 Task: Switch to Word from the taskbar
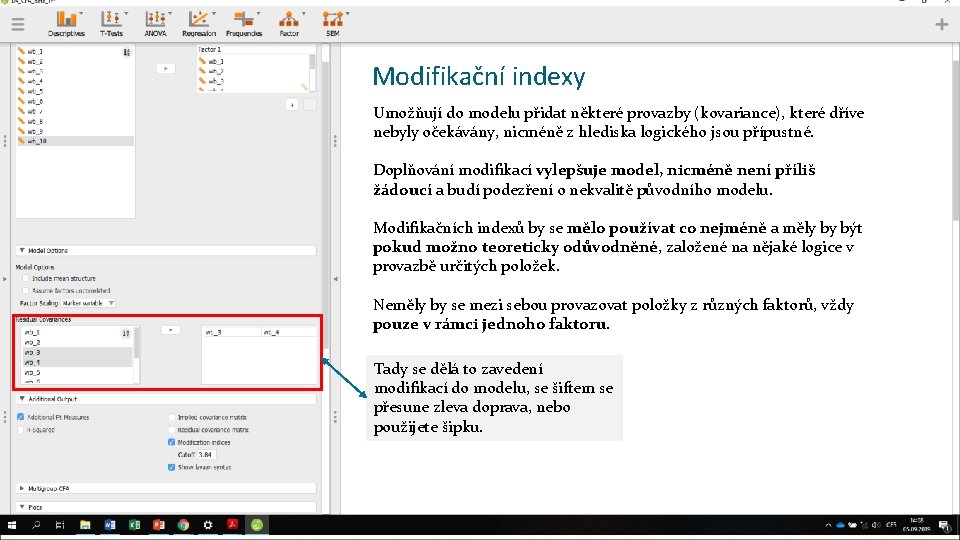point(110,525)
